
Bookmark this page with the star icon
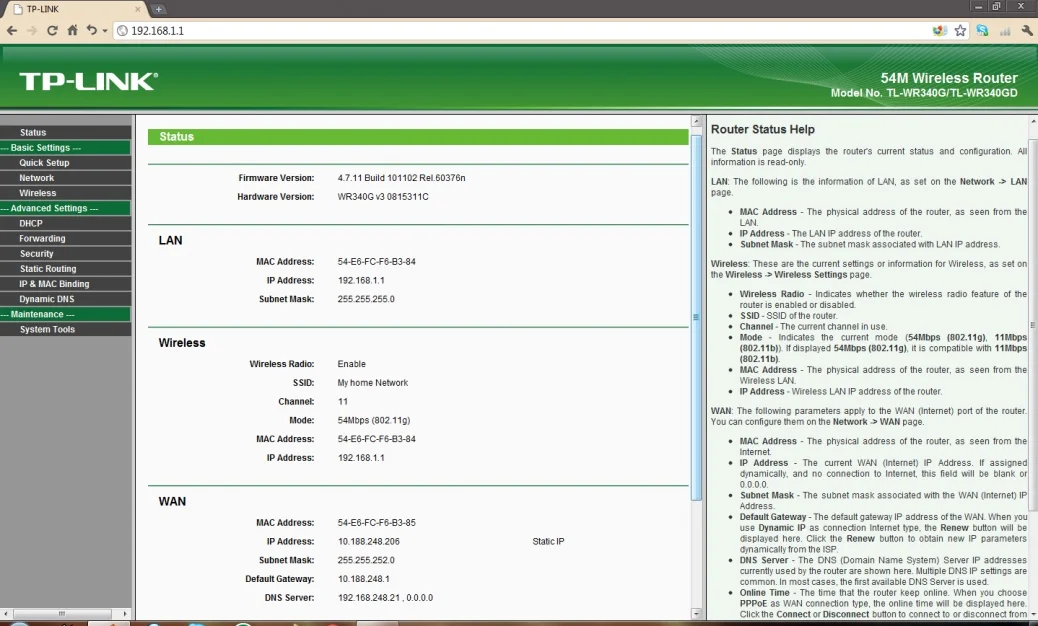pyautogui.click(x=960, y=31)
